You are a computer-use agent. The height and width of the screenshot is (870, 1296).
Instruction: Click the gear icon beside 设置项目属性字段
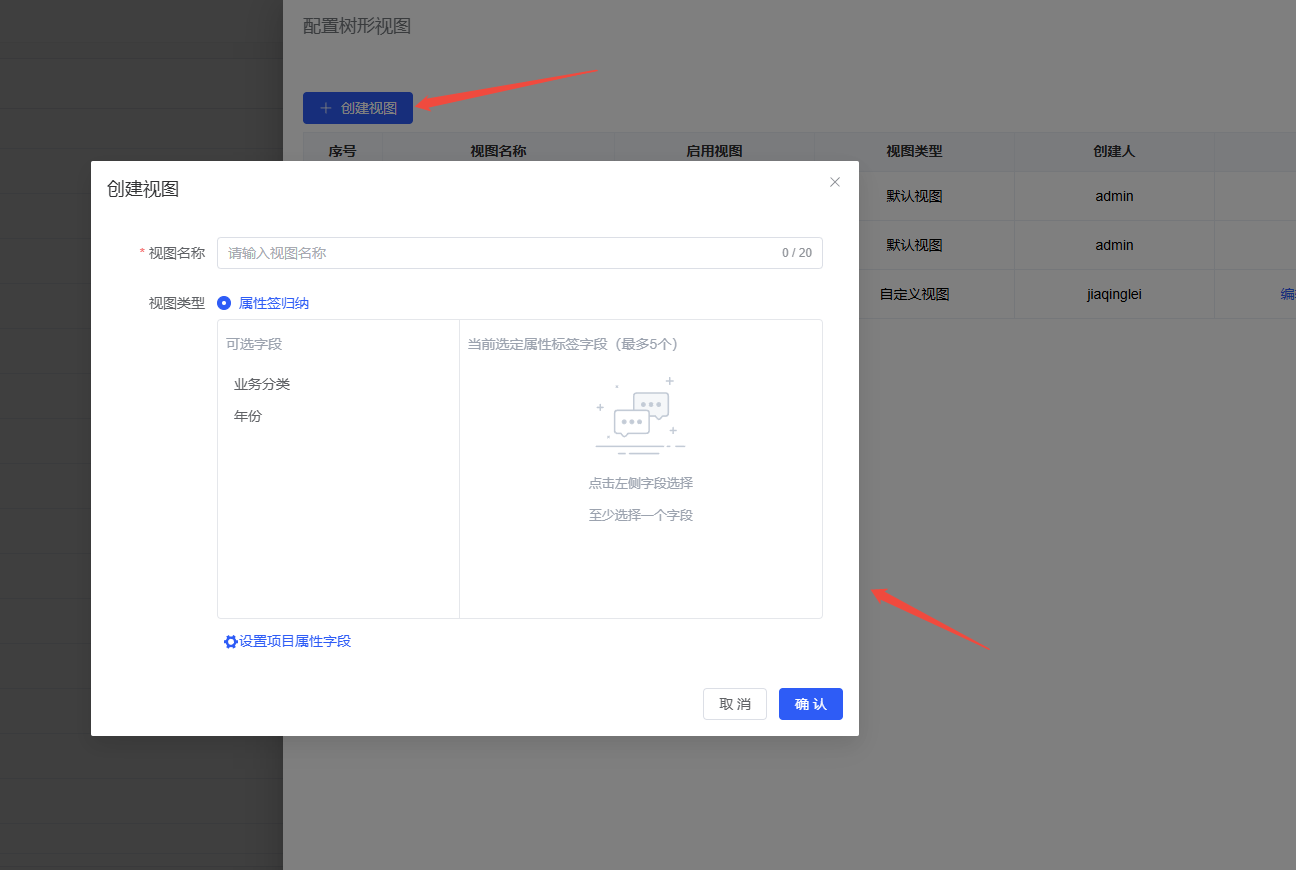coord(230,642)
